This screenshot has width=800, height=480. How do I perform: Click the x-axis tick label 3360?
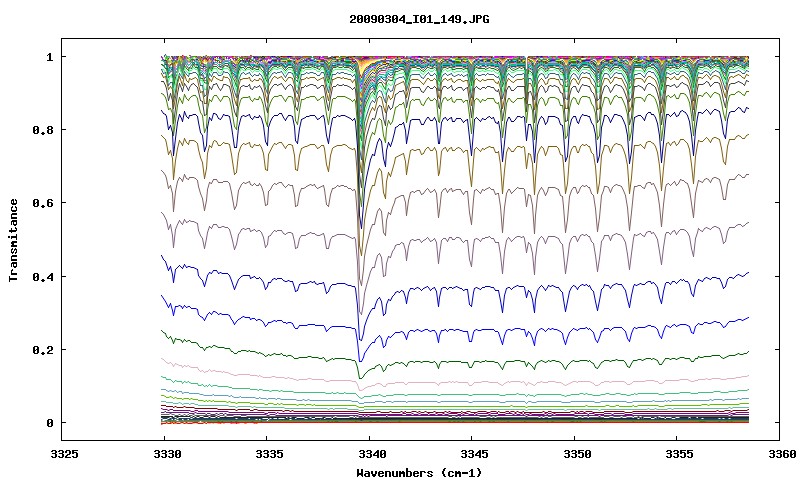[782, 454]
